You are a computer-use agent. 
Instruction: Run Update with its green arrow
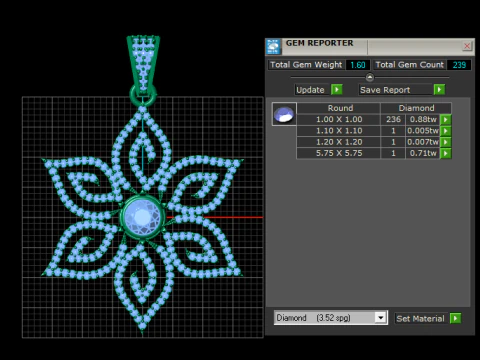337,90
